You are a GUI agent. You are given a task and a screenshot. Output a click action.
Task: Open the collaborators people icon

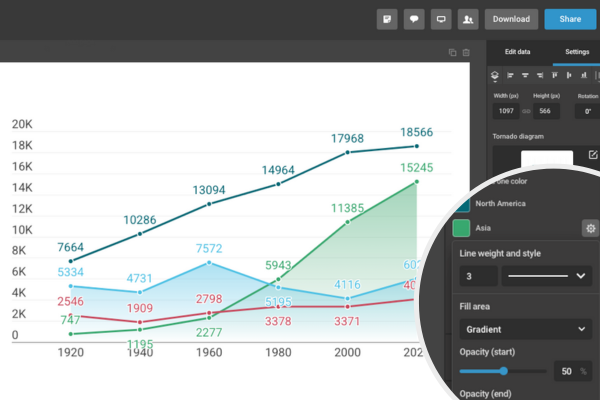click(x=468, y=19)
